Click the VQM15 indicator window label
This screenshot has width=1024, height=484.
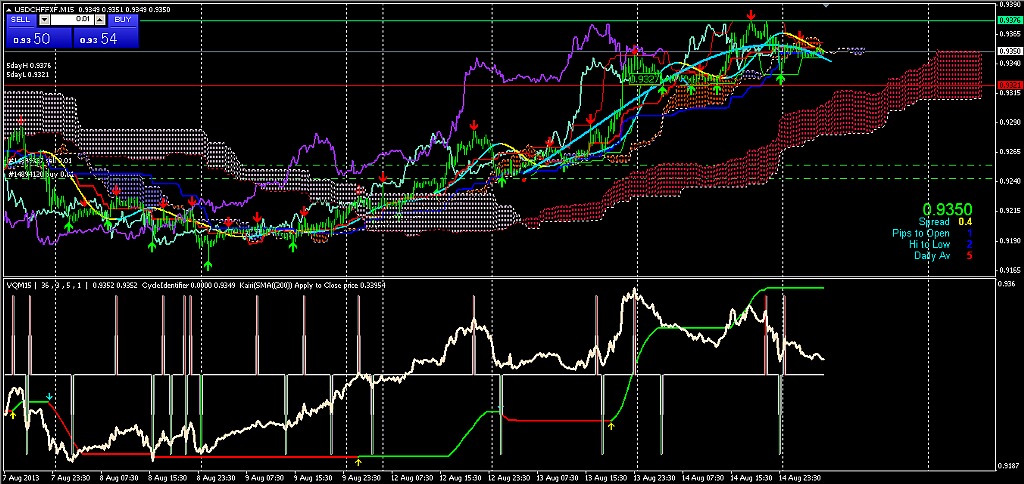coord(17,285)
